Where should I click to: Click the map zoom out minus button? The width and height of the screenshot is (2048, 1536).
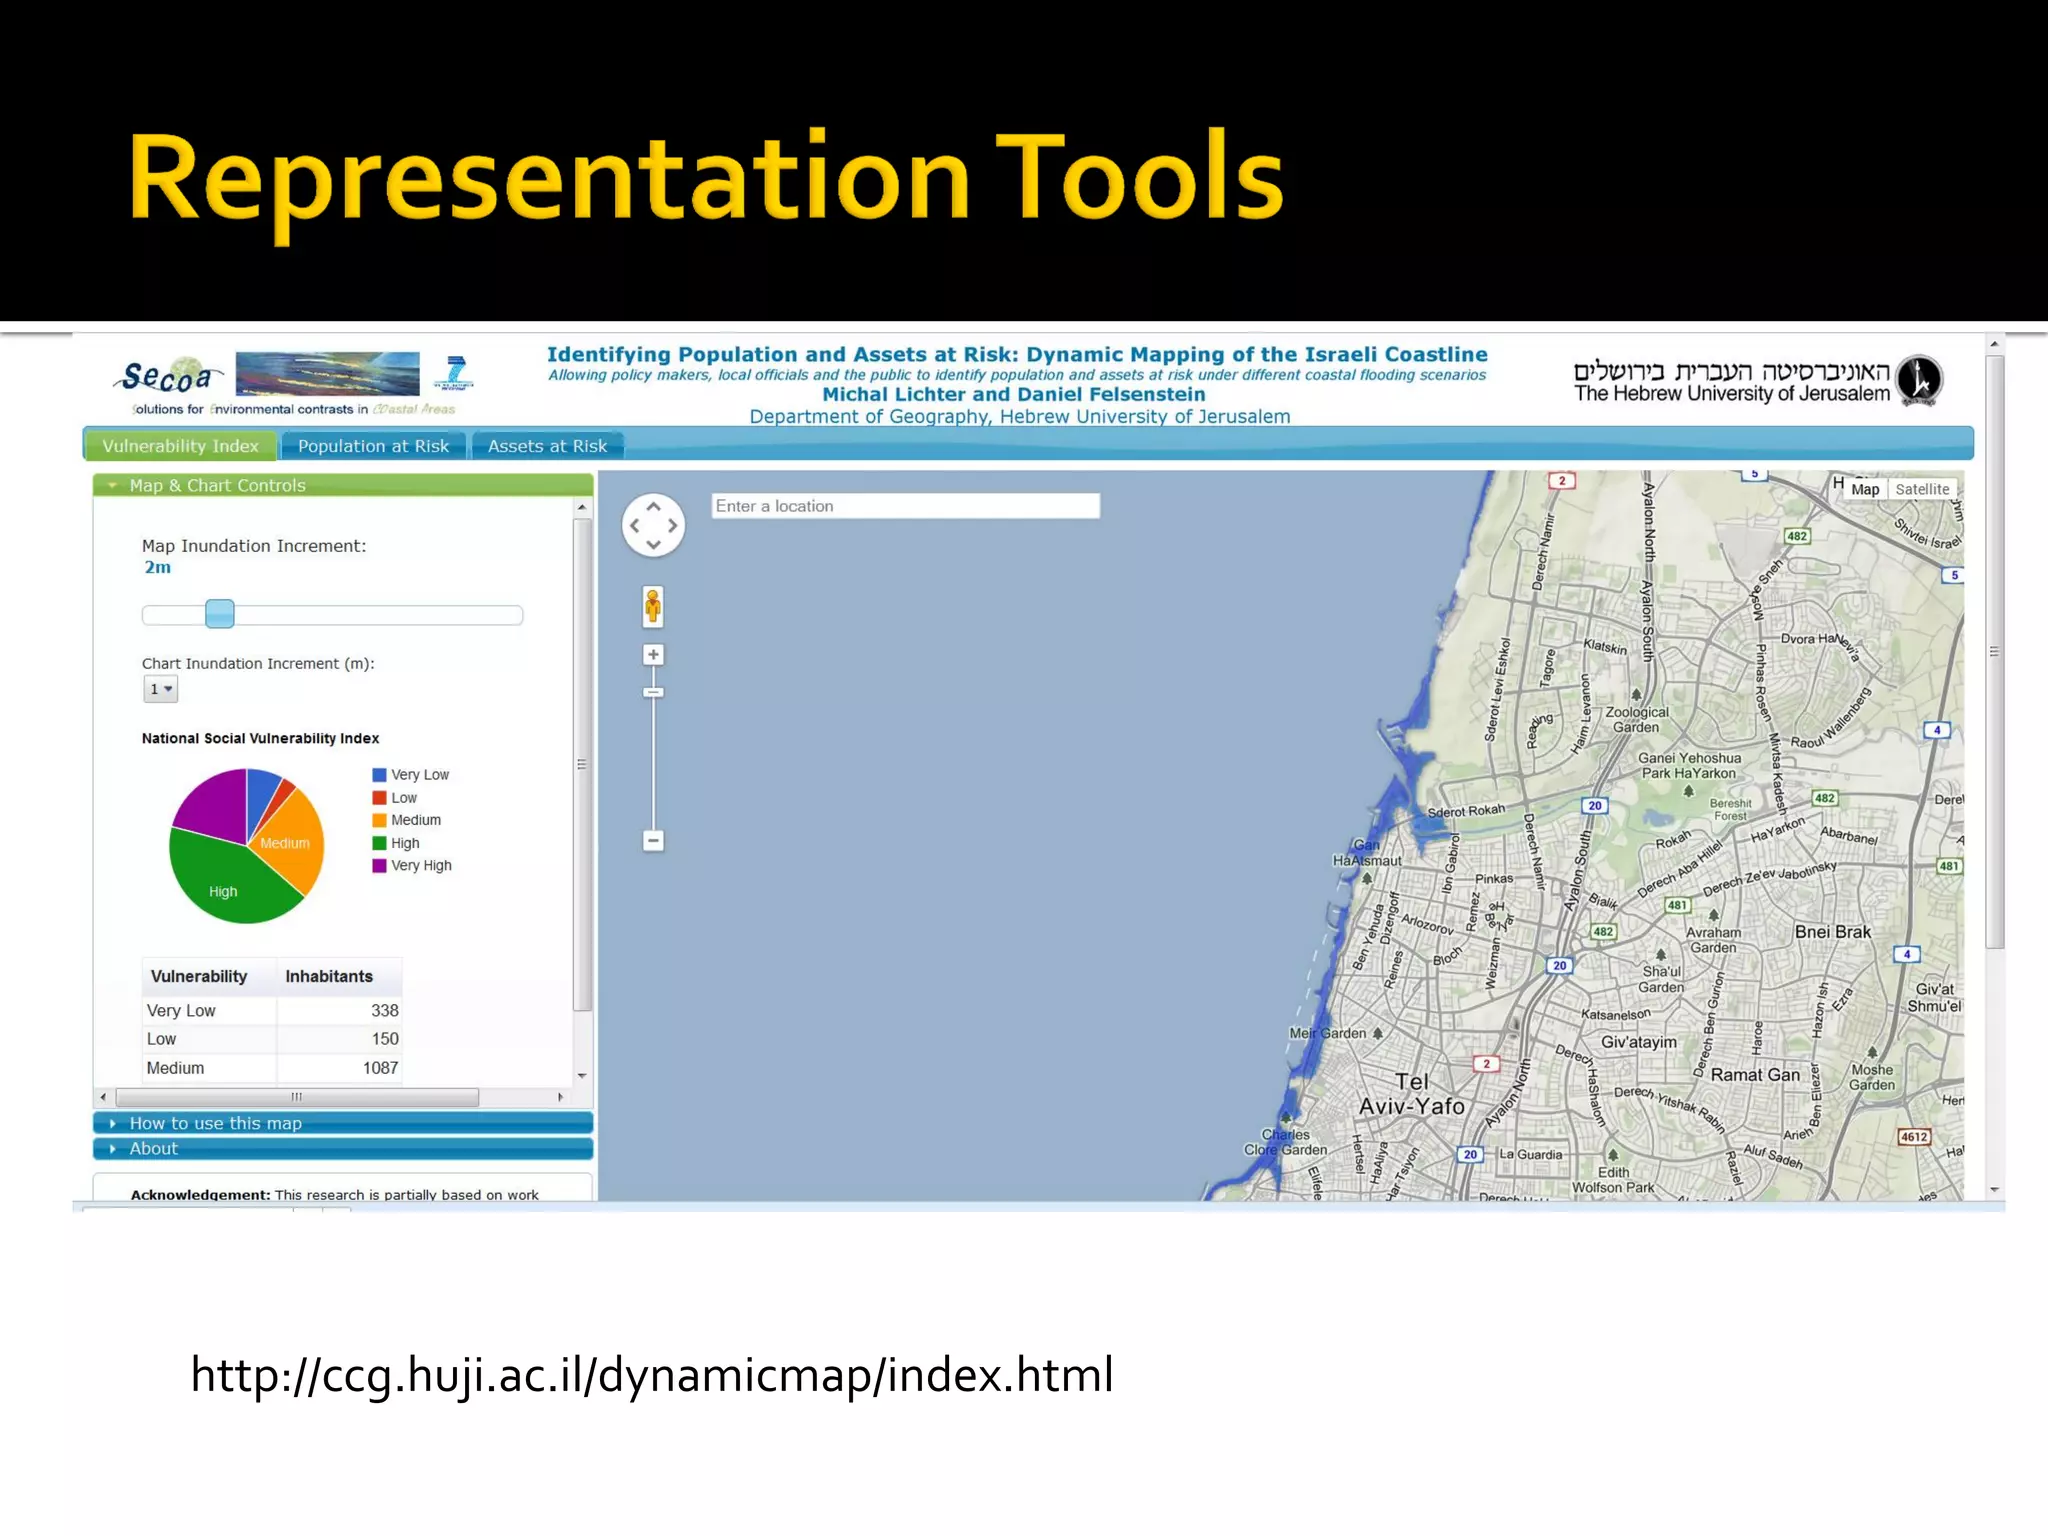coord(653,841)
